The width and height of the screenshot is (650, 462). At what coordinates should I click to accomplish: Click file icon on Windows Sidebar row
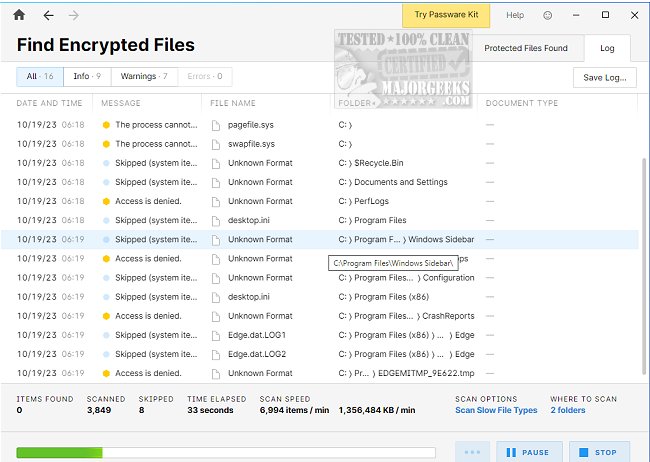[x=216, y=240]
